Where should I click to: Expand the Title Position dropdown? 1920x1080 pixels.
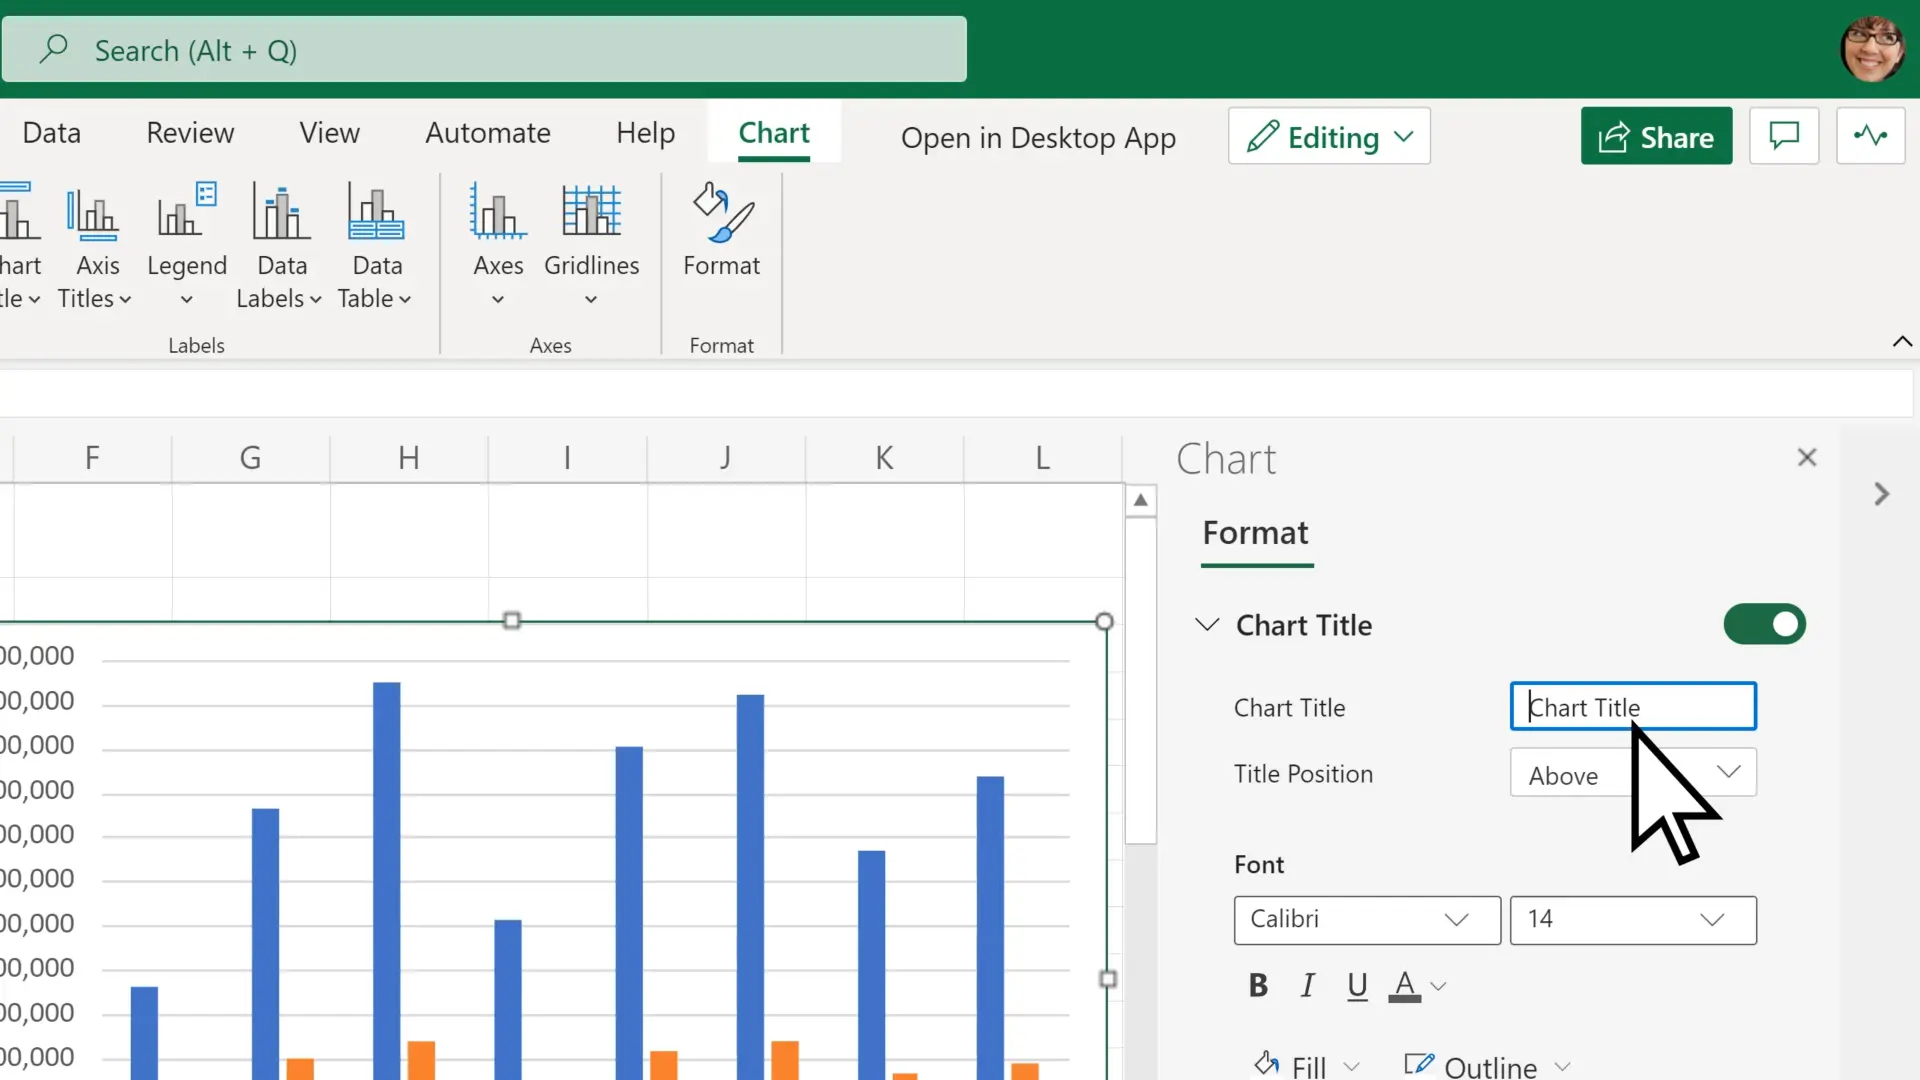tap(1729, 774)
